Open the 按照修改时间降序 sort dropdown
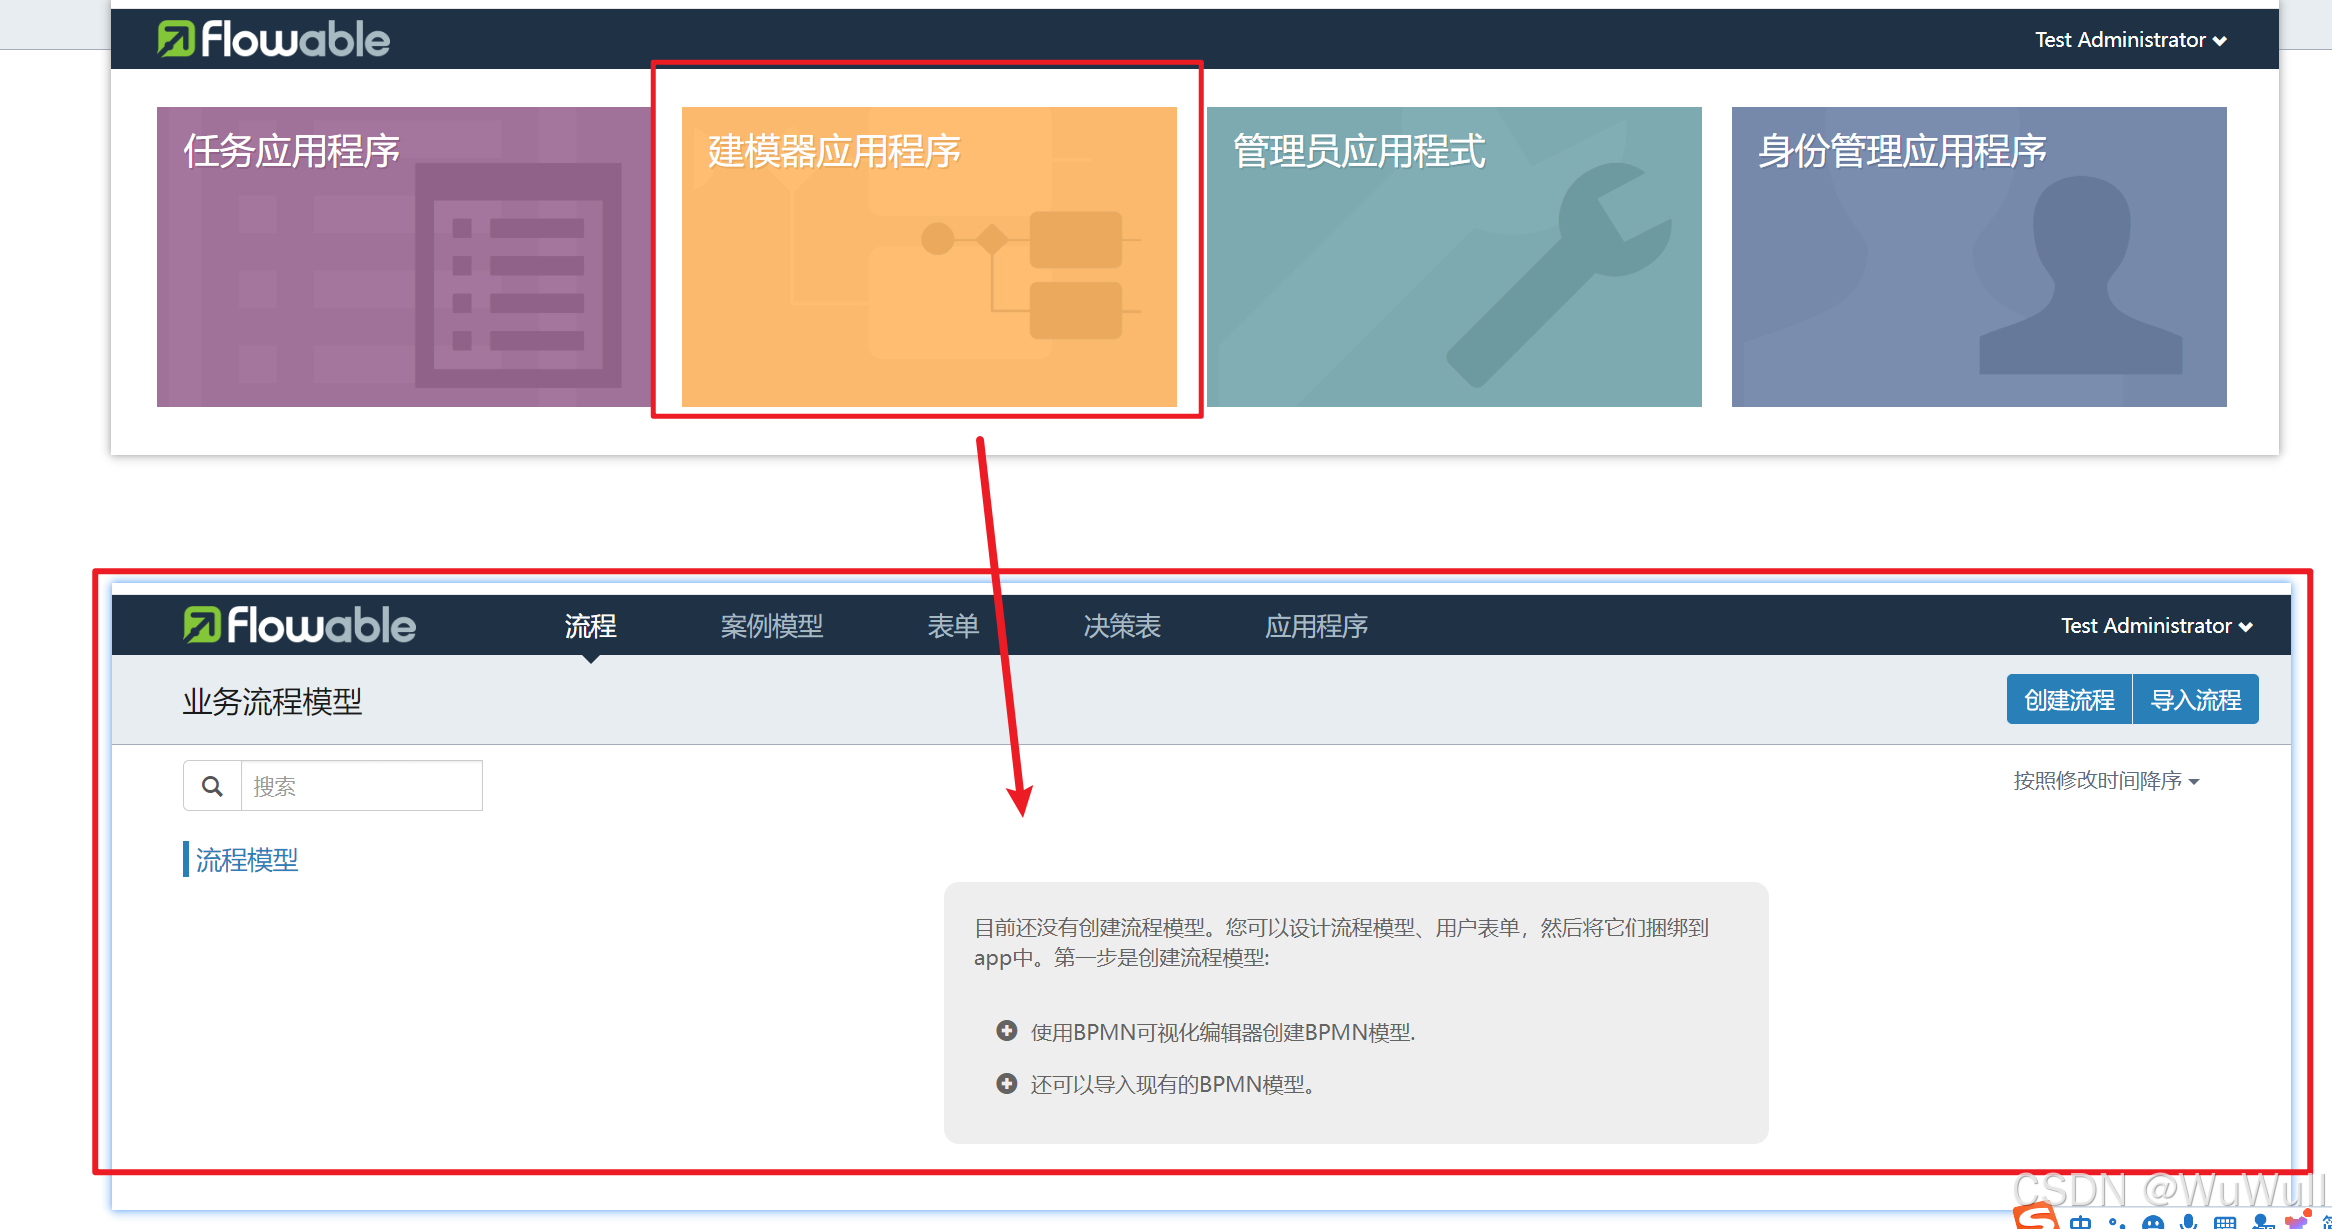This screenshot has height=1229, width=2332. point(2105,781)
